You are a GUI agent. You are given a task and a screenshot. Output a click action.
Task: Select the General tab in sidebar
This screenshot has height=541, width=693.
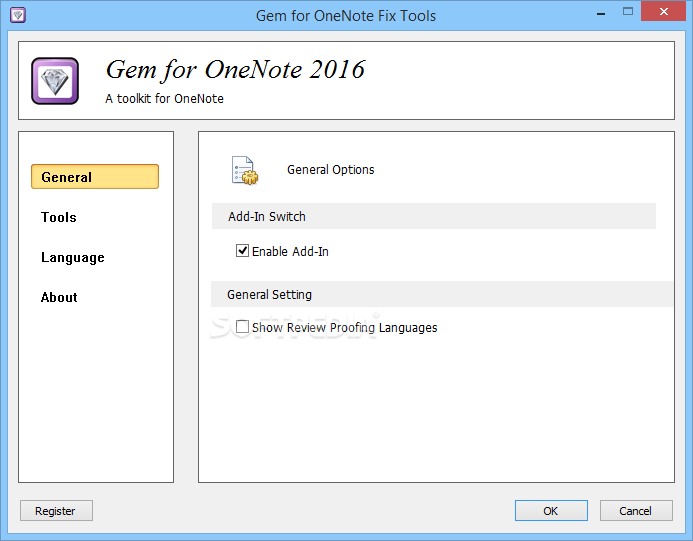pos(95,177)
